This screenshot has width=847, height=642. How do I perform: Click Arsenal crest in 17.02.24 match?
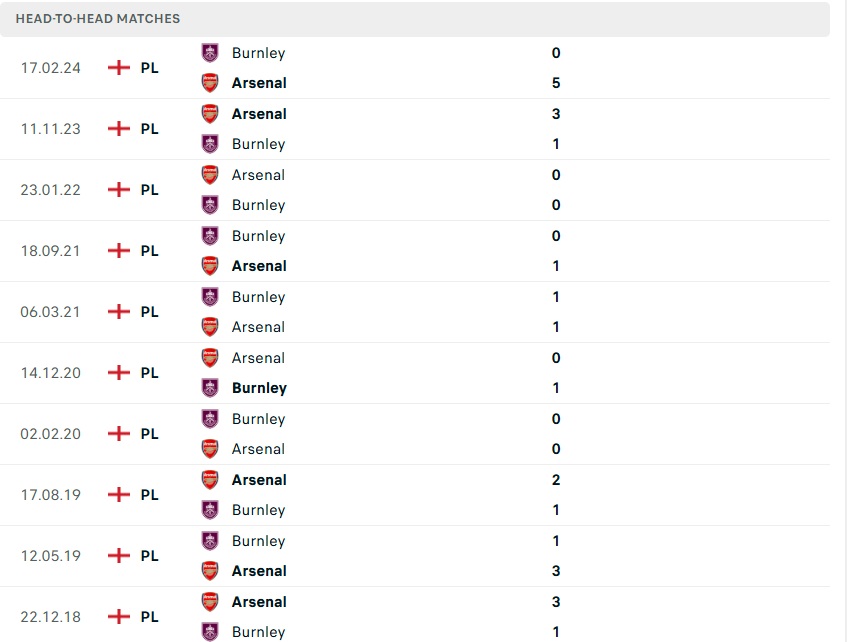pos(210,83)
